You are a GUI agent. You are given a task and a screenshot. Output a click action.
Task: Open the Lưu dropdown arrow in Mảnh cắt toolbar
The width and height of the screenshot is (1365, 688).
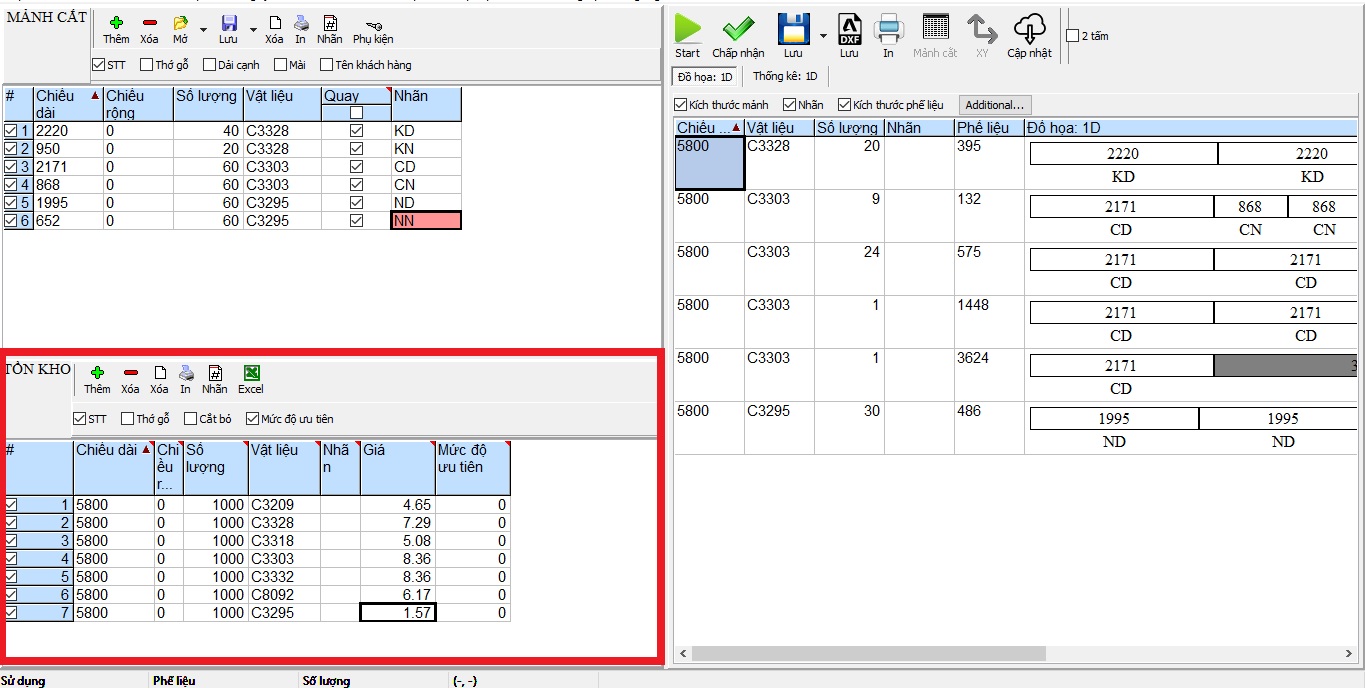coord(253,30)
